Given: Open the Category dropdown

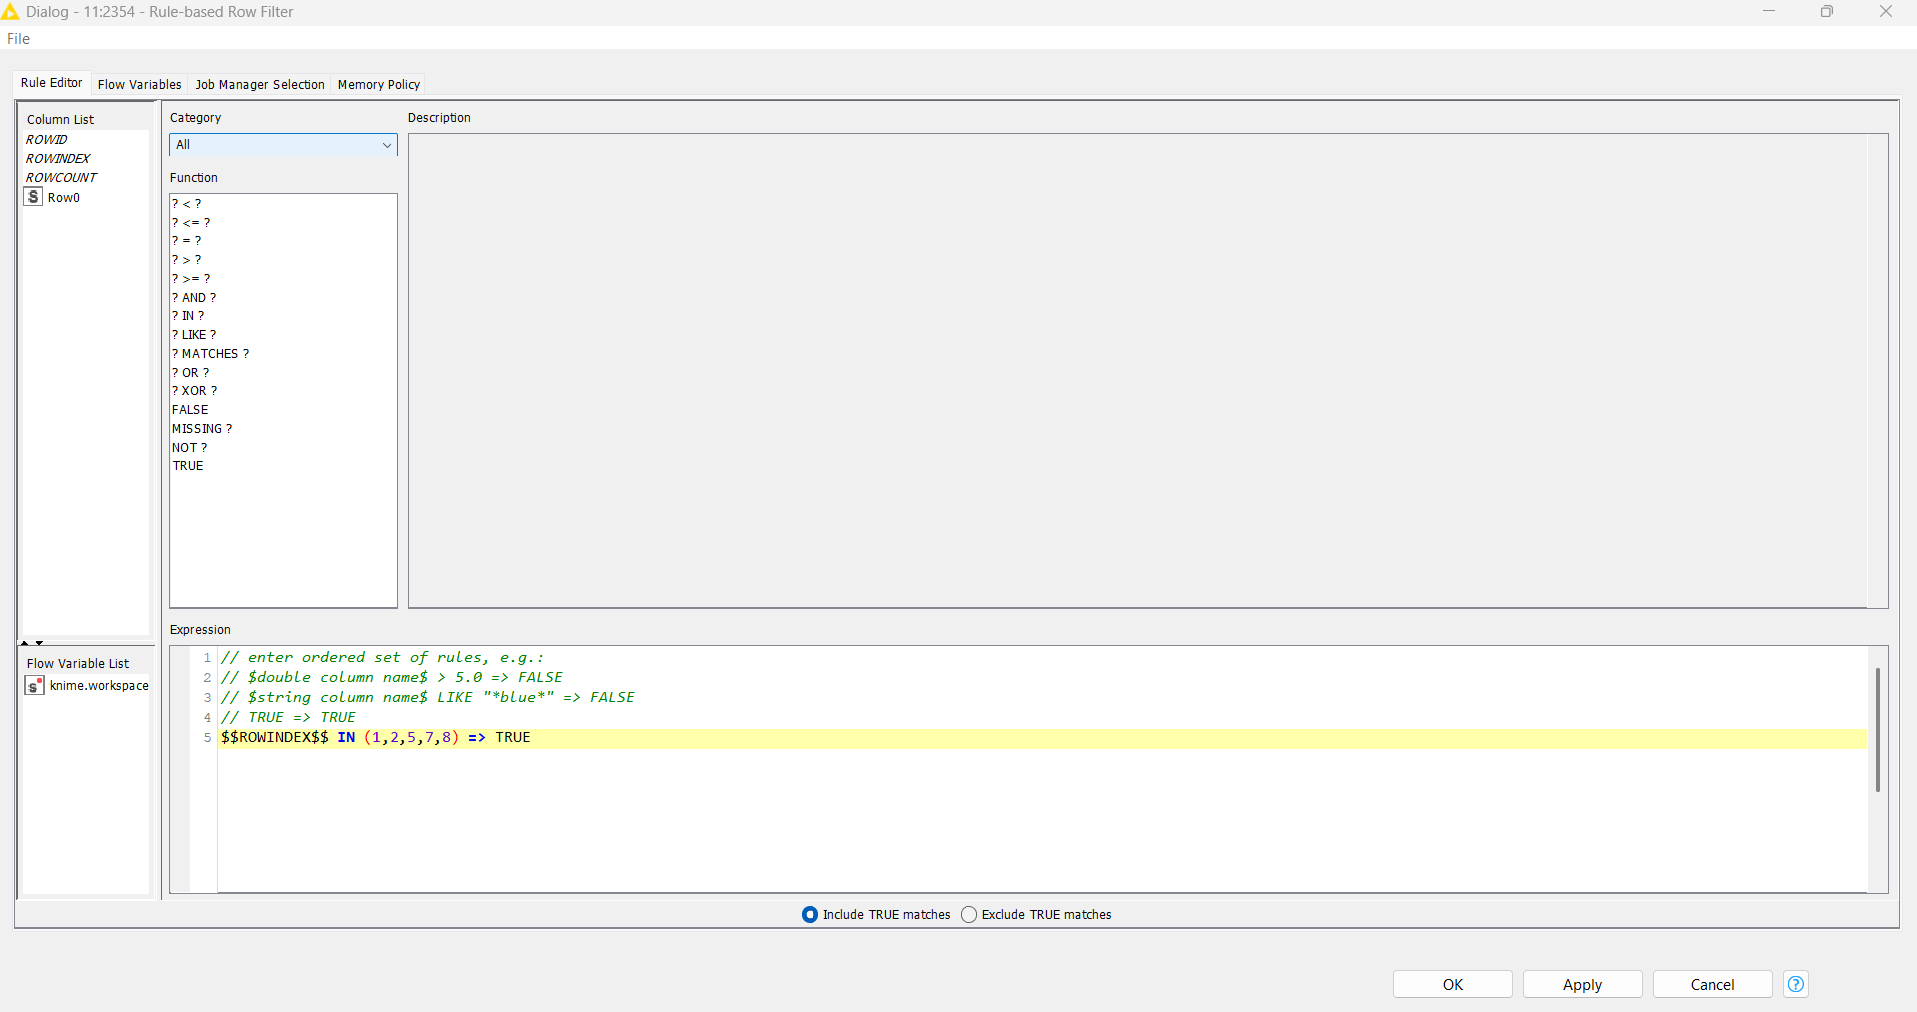Looking at the screenshot, I should tap(283, 145).
